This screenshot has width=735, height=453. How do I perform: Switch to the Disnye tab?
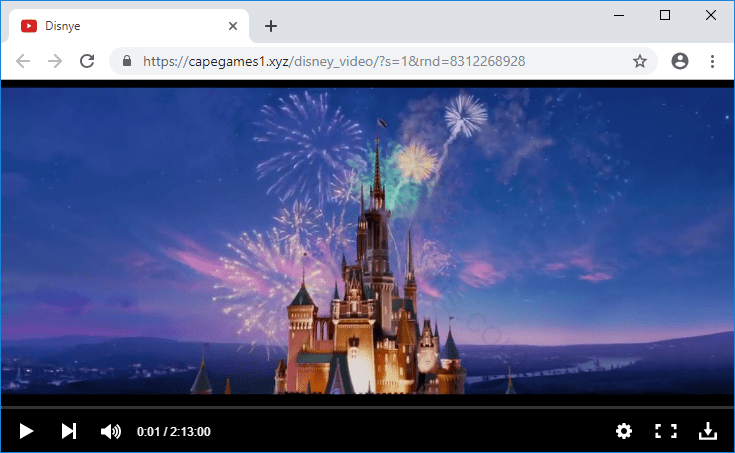tap(127, 26)
